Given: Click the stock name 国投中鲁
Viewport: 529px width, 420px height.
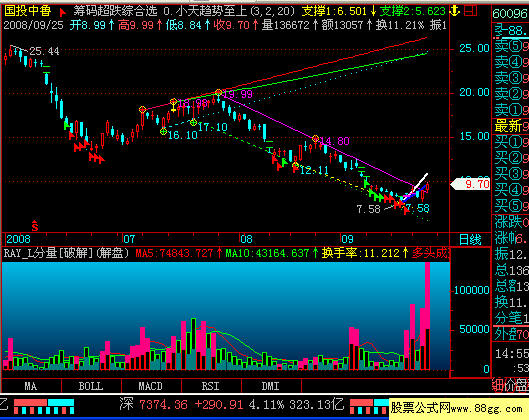Looking at the screenshot, I should tap(28, 11).
